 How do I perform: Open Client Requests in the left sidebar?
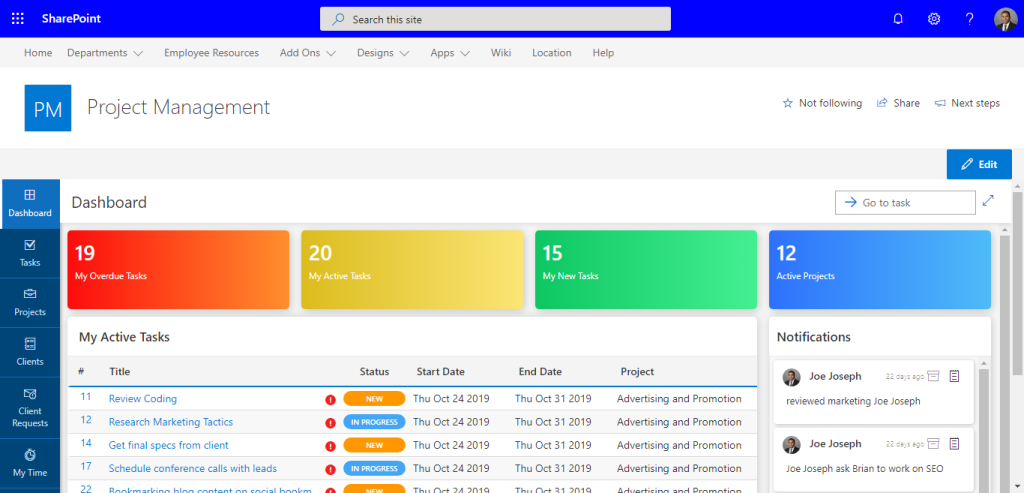(30, 408)
